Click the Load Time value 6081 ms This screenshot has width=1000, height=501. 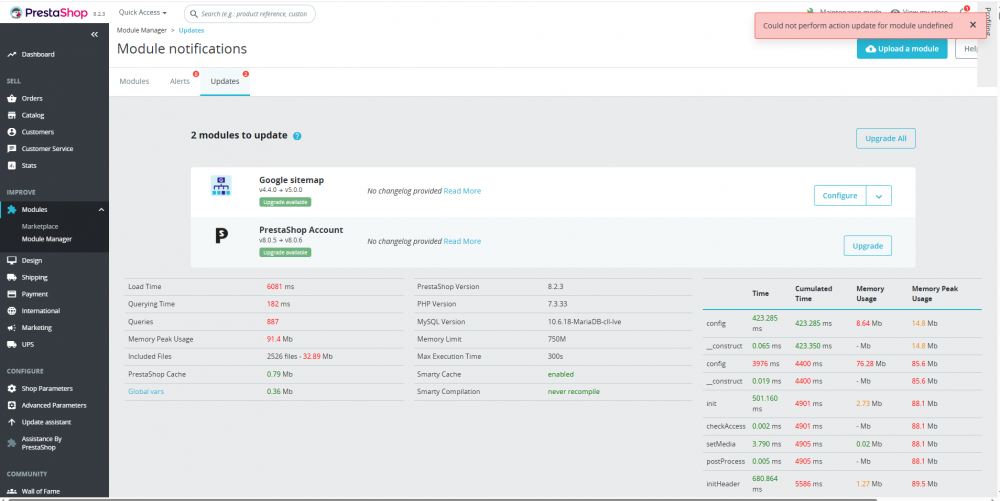281,286
